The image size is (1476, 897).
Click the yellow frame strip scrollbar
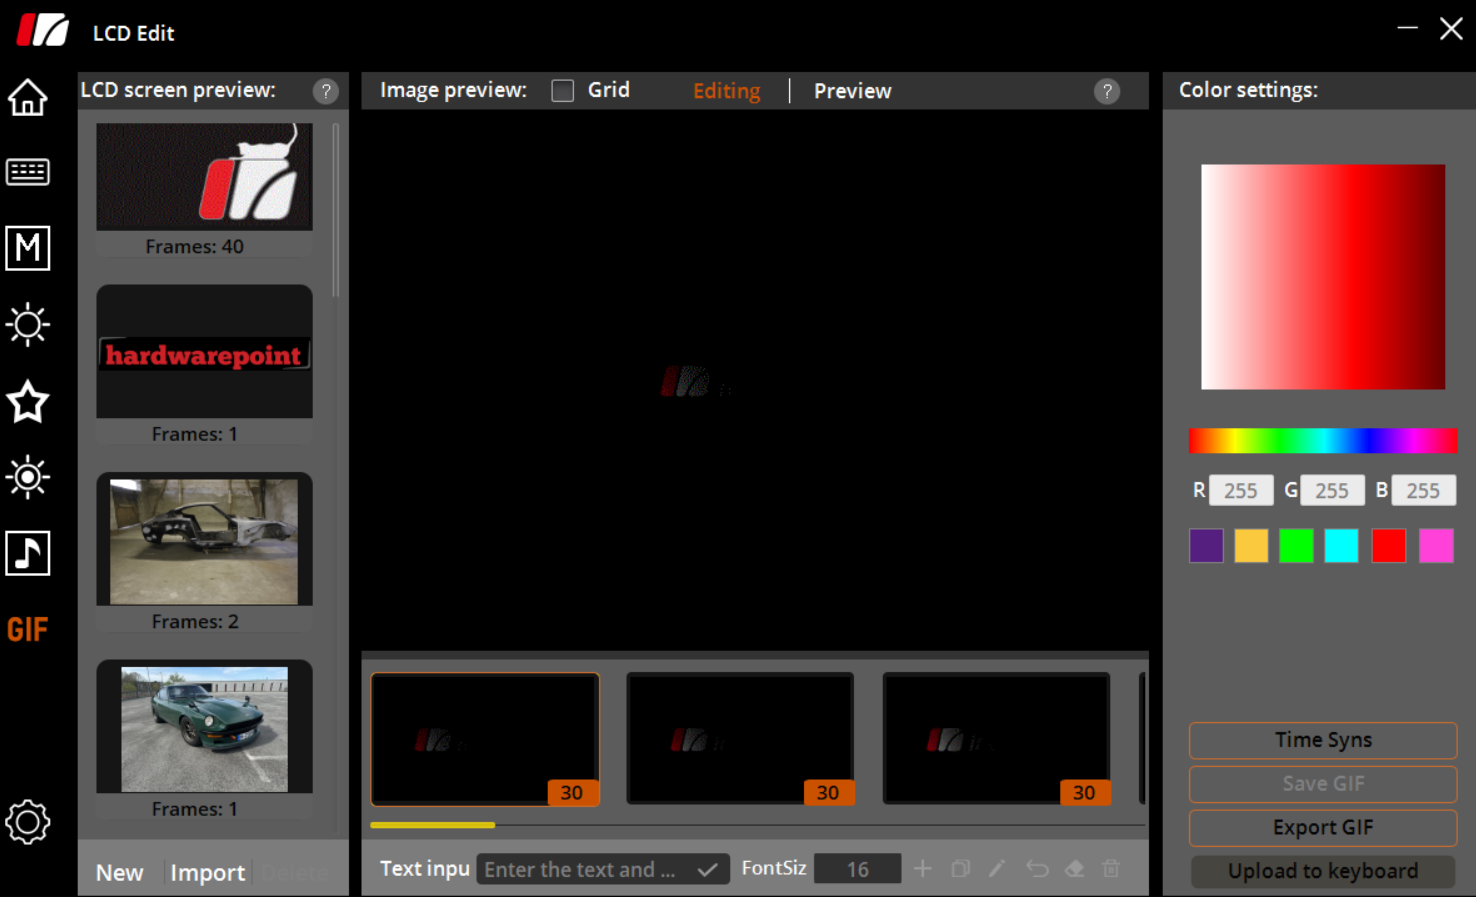tap(432, 825)
